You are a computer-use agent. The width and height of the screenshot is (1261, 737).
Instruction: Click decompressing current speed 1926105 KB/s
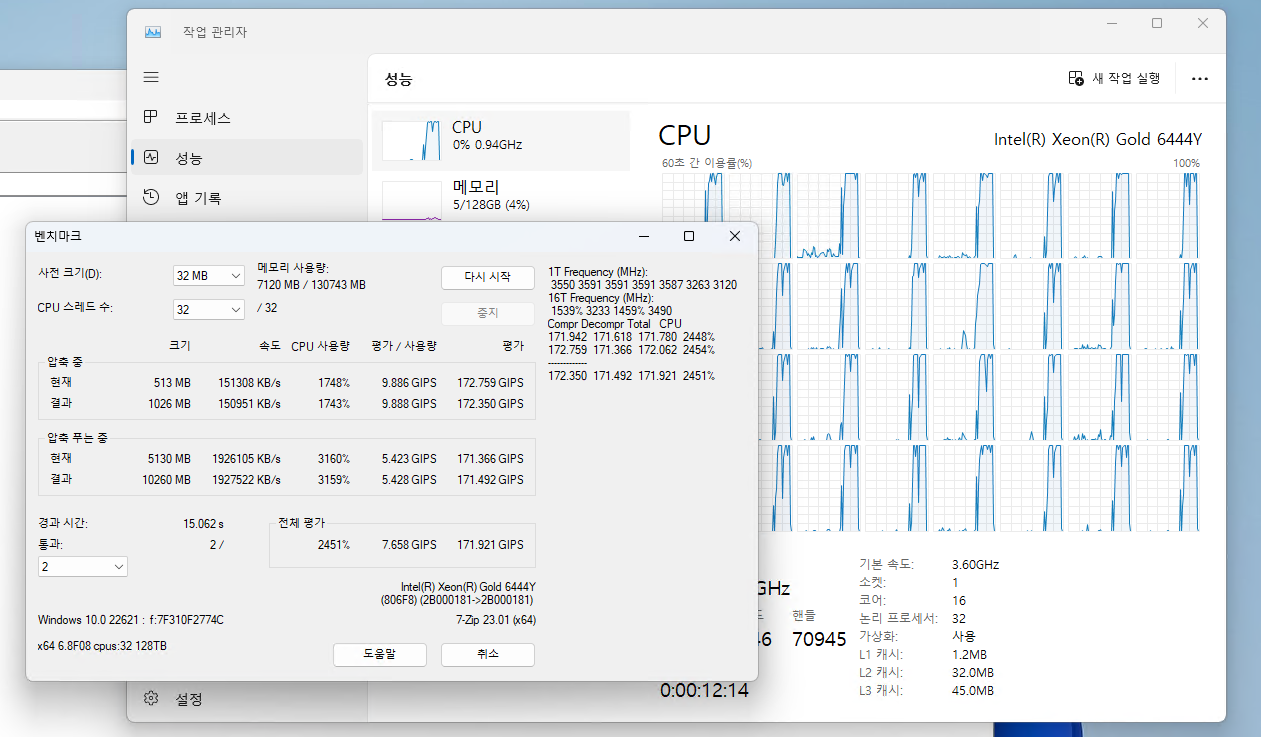[x=246, y=458]
